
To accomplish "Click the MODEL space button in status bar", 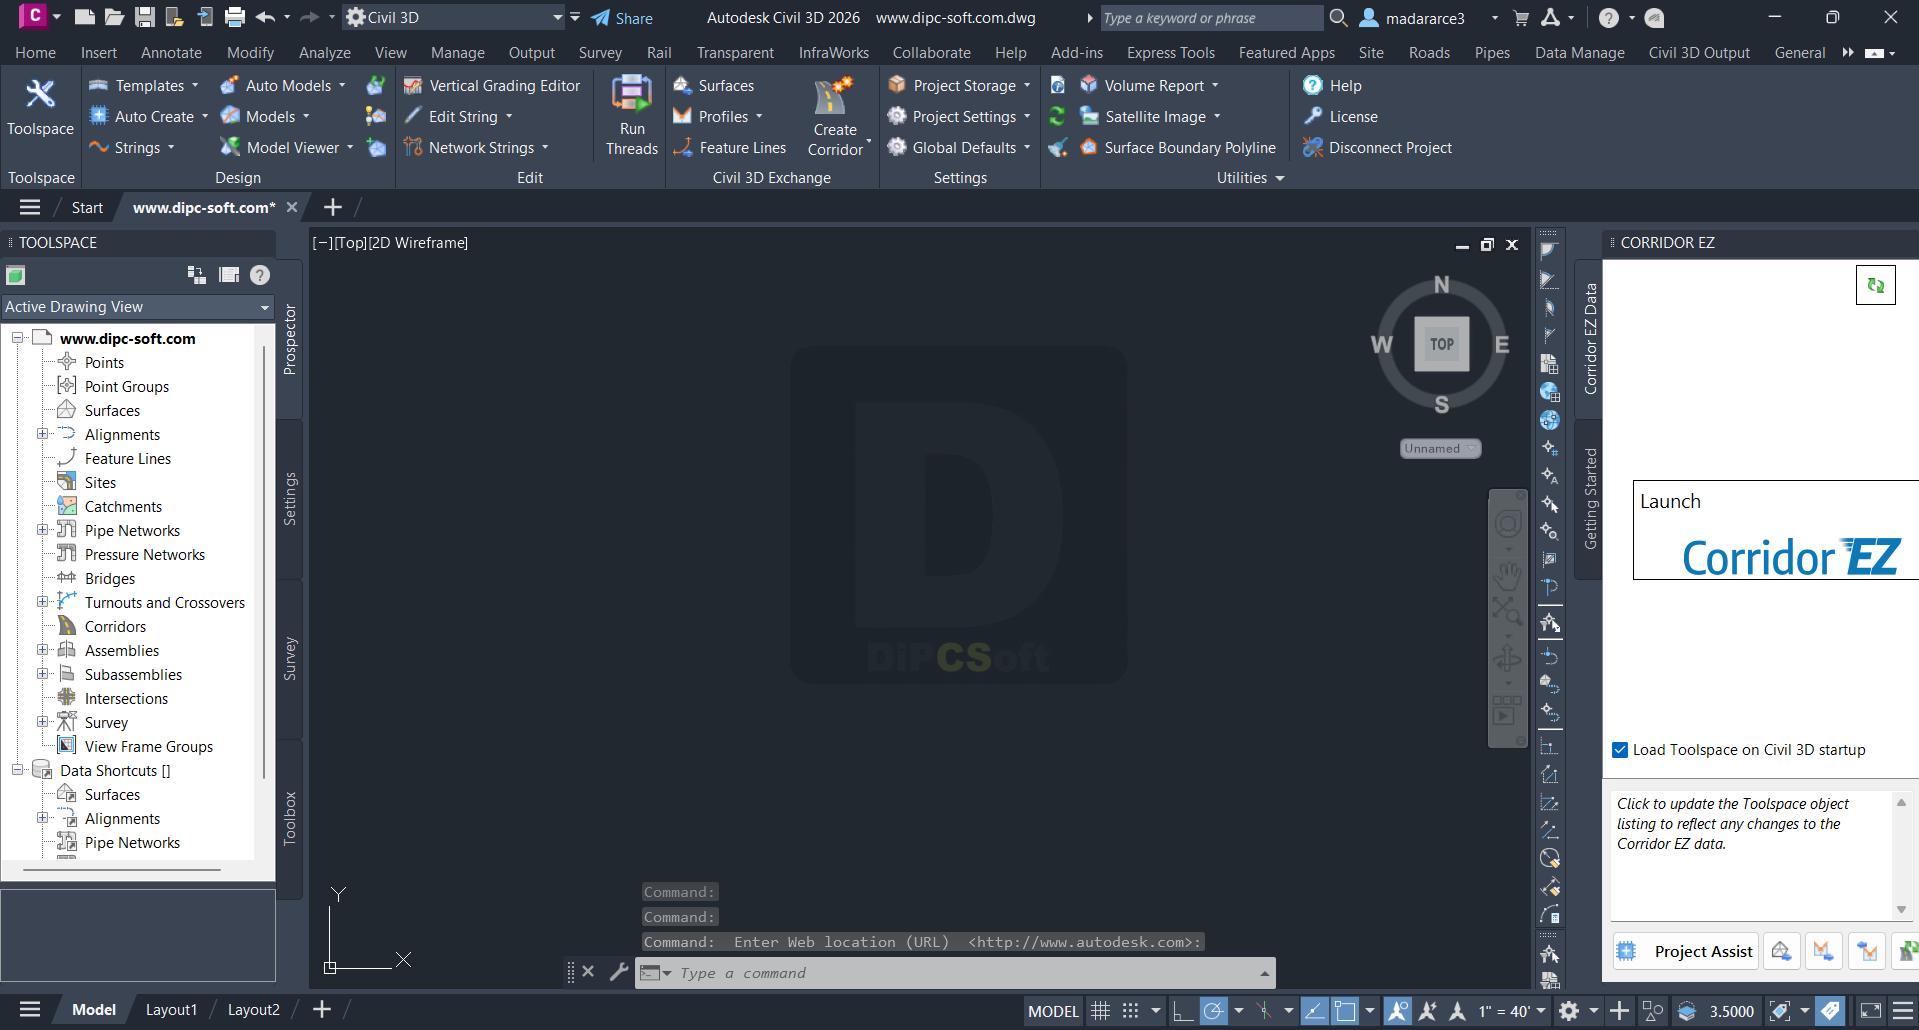I will click(x=1053, y=1011).
